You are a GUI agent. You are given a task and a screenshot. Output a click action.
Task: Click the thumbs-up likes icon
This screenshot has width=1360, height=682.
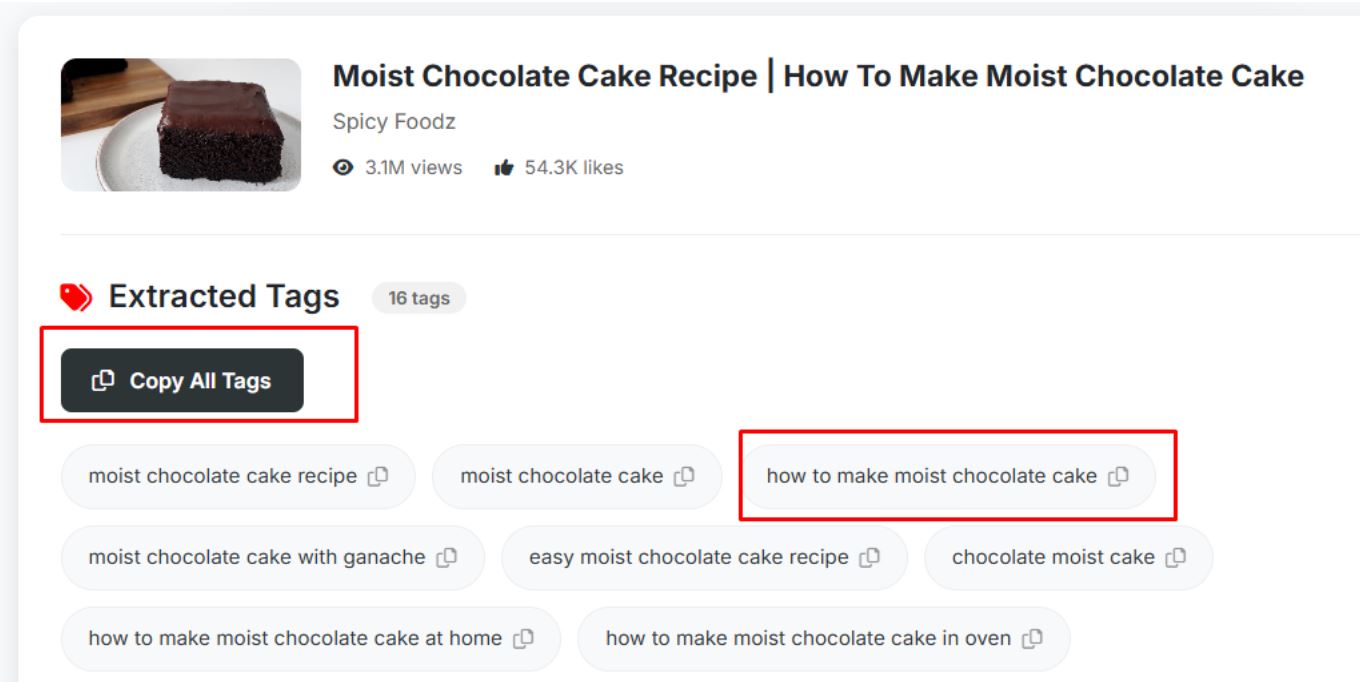(504, 168)
